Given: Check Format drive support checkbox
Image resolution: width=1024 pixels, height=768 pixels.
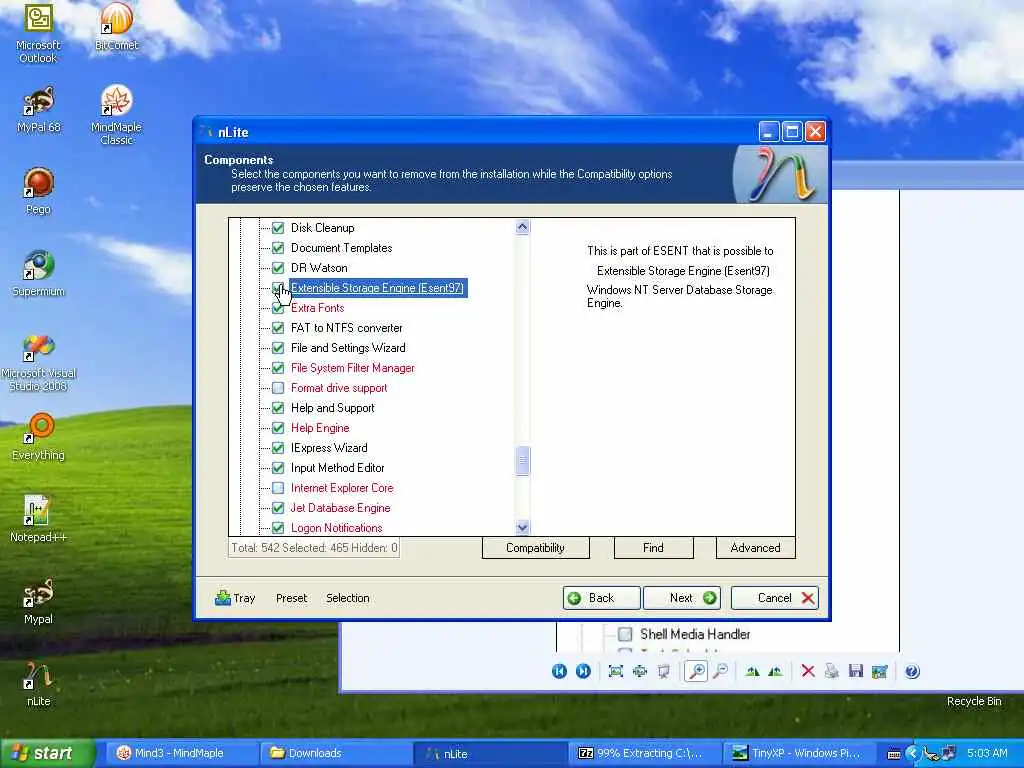Looking at the screenshot, I should [278, 388].
